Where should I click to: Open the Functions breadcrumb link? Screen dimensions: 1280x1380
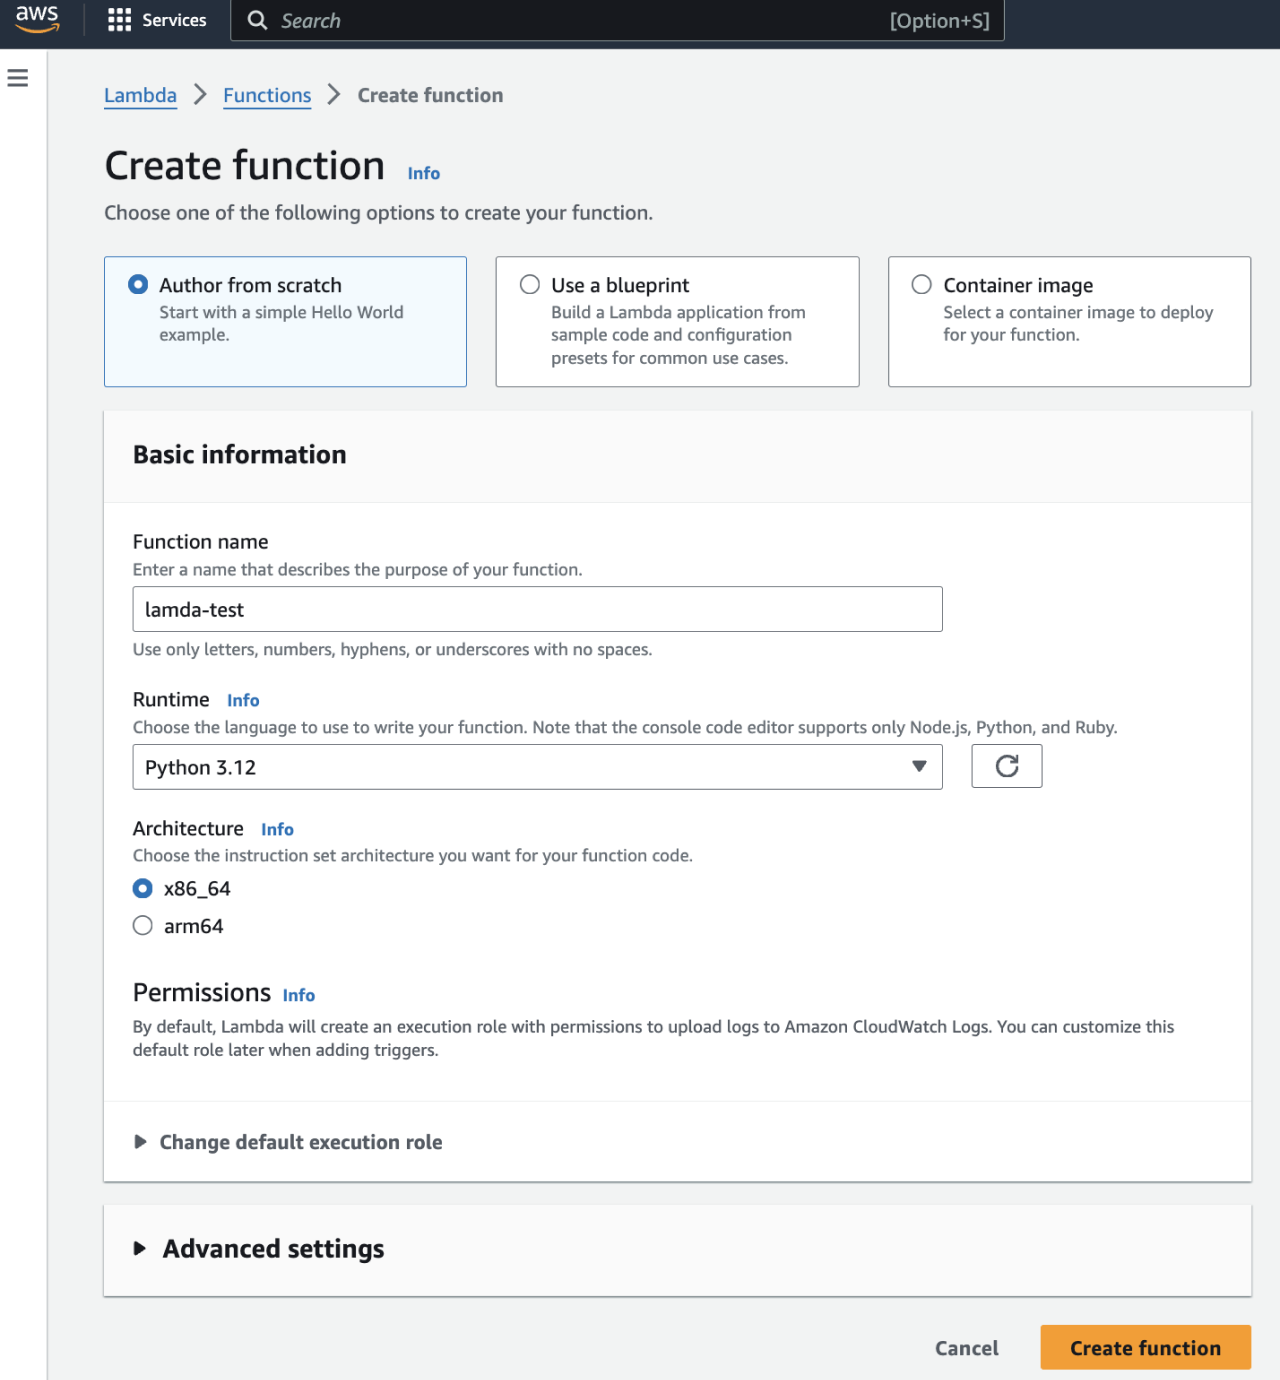click(x=266, y=95)
